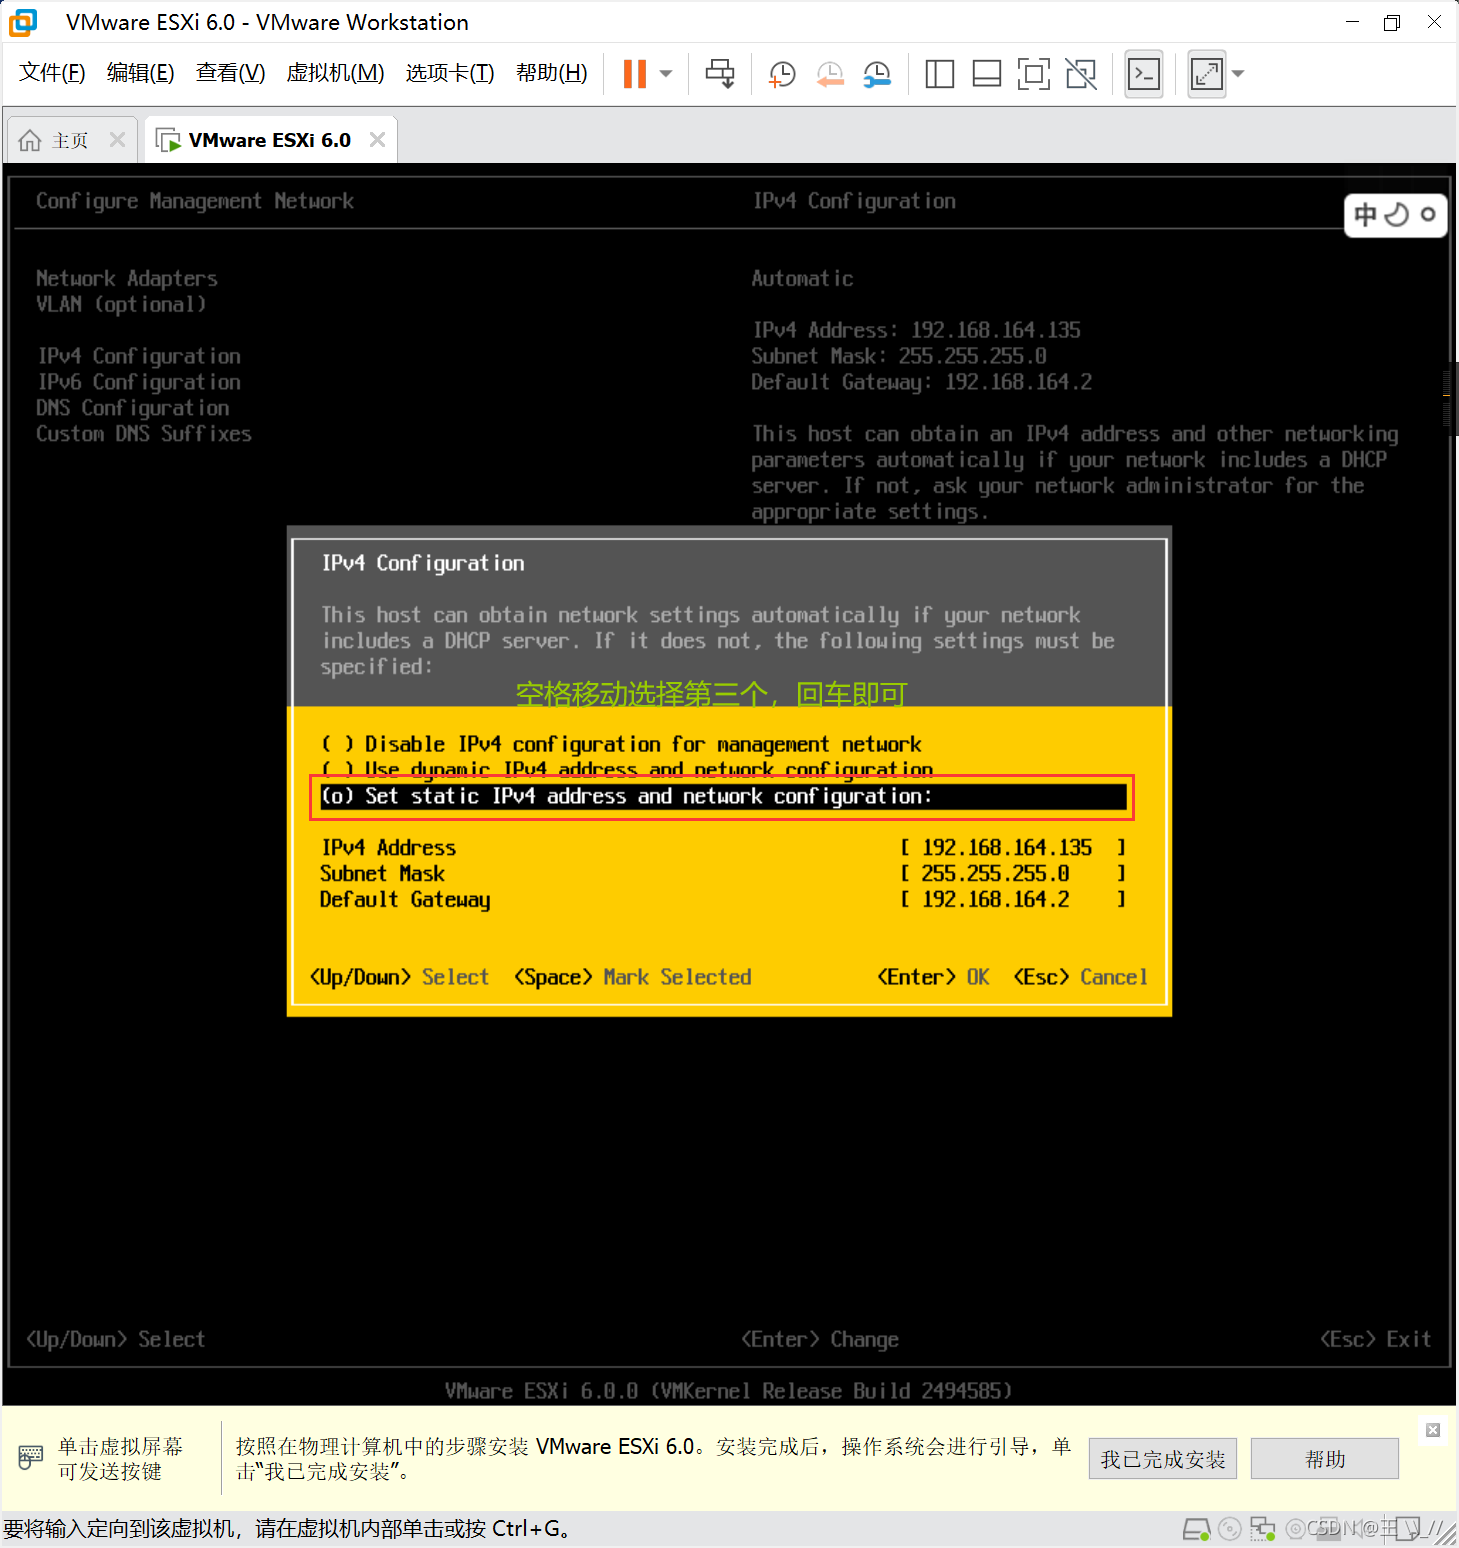Expand the stretch display dropdown arrow

click(x=1238, y=74)
